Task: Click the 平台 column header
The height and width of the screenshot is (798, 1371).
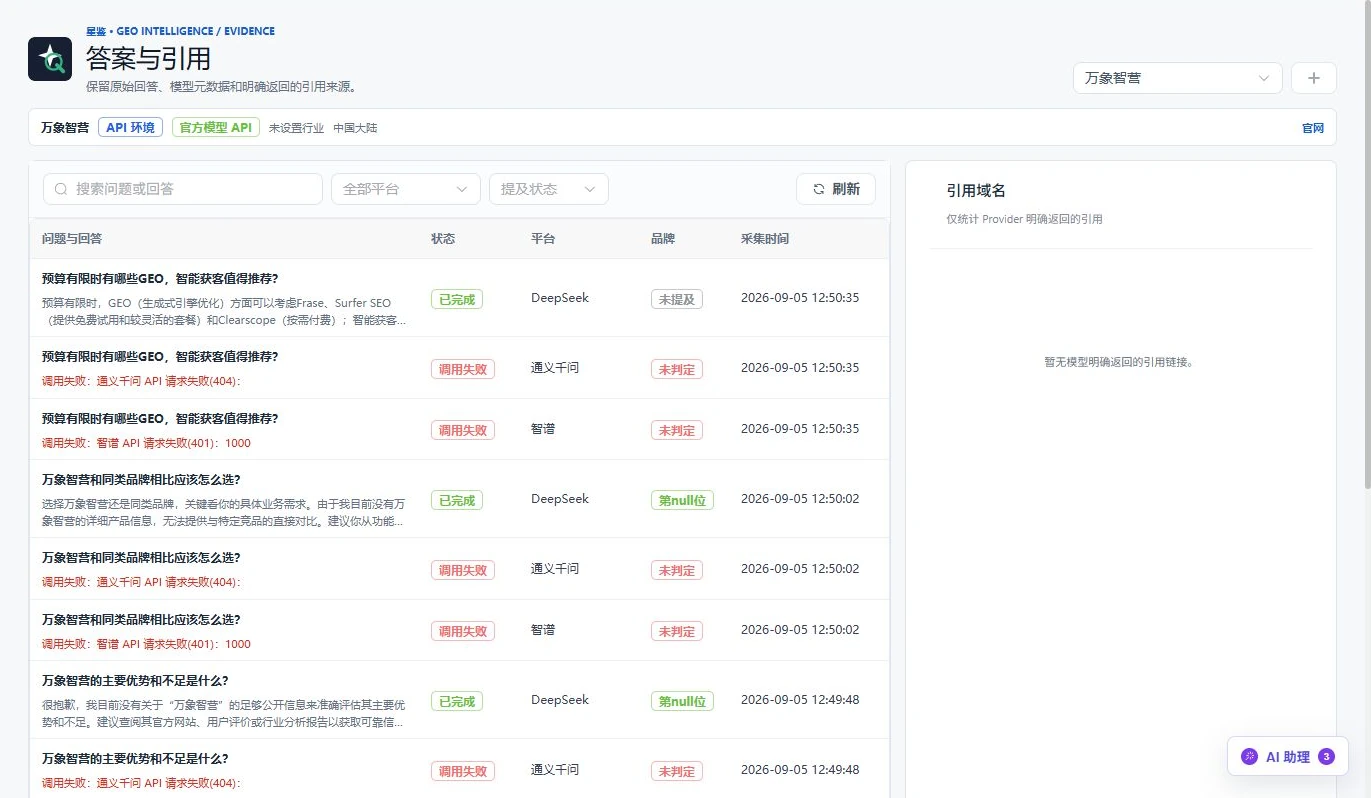Action: [543, 239]
